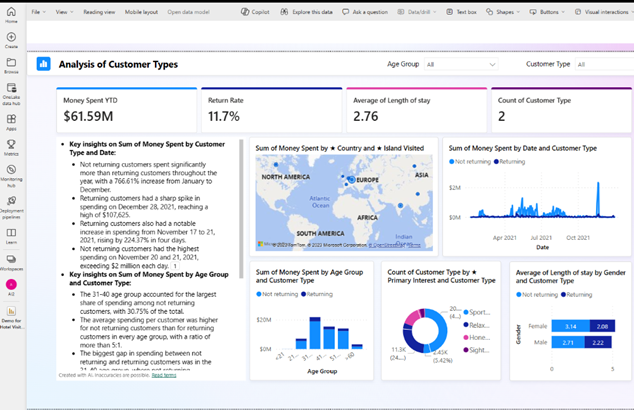Open the Browse folder icon
The height and width of the screenshot is (410, 634).
pyautogui.click(x=11, y=64)
